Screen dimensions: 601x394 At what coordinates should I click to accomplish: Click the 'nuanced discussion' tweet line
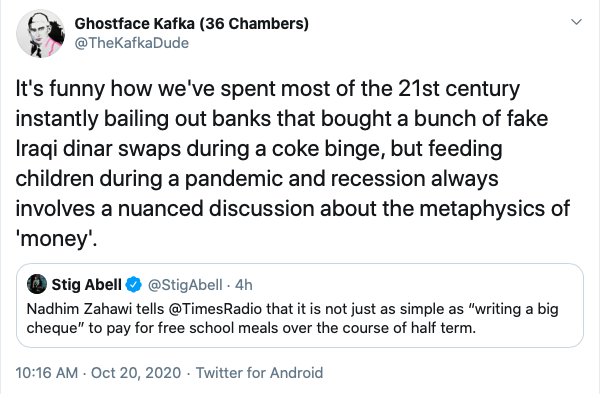(x=293, y=209)
